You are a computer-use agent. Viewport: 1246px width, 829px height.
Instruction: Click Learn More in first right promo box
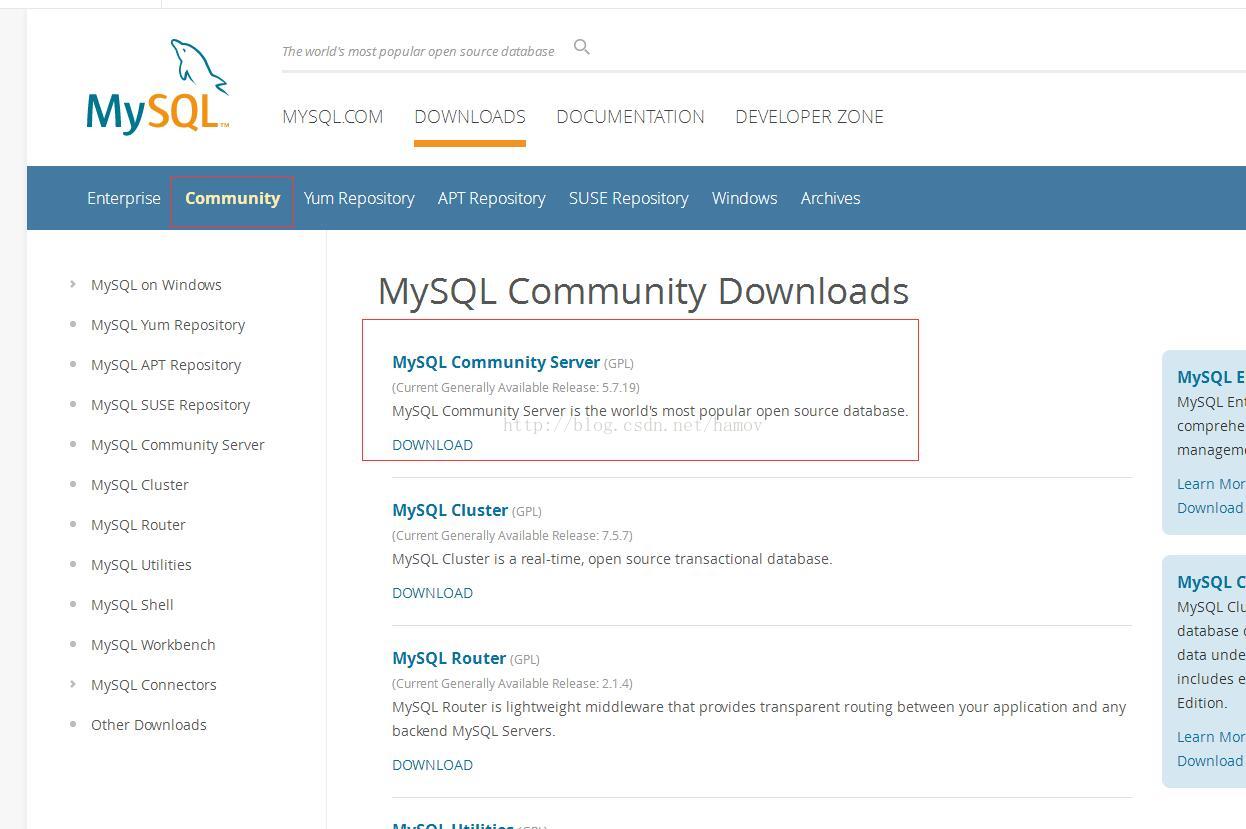tap(1211, 484)
